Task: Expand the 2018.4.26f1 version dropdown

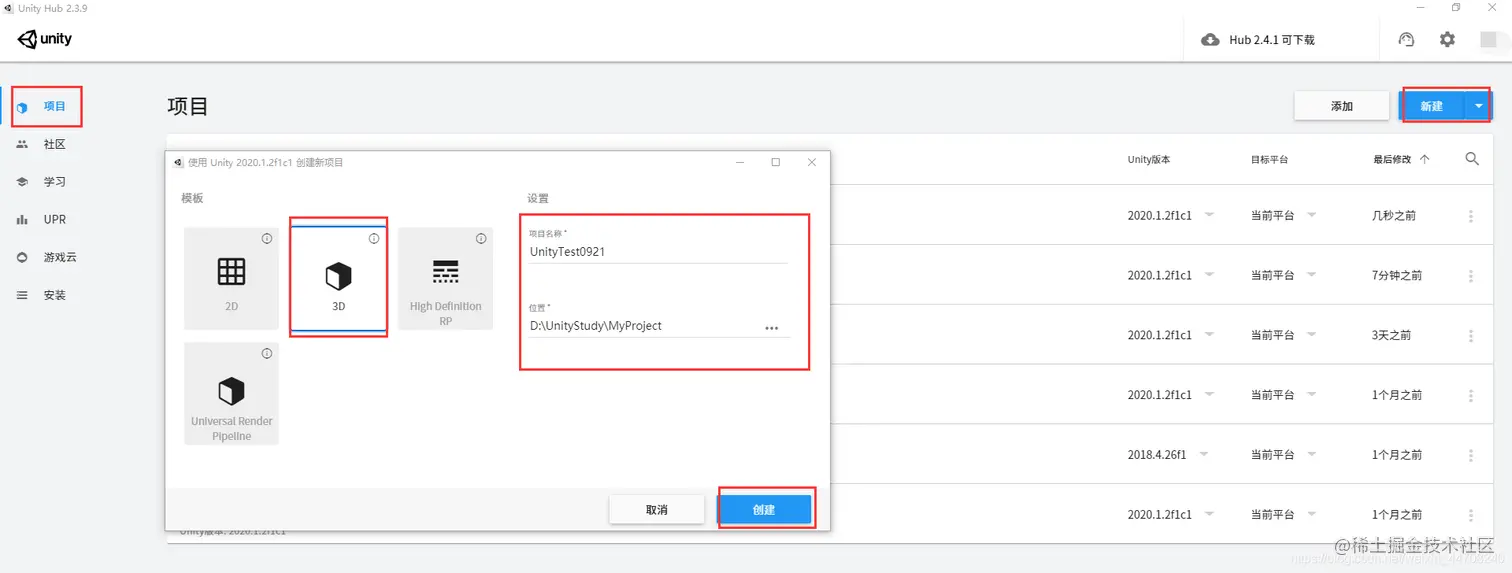Action: (1203, 454)
